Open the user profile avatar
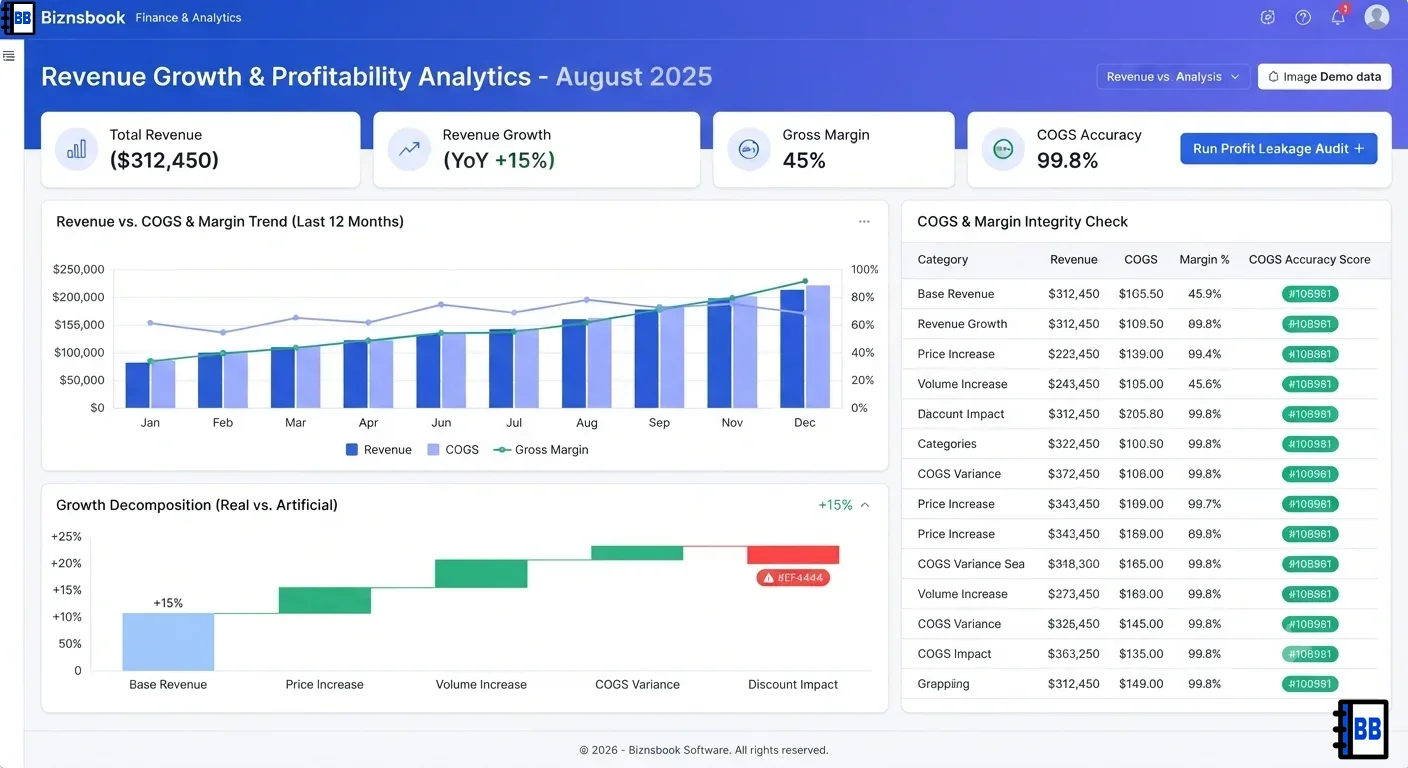 tap(1377, 17)
